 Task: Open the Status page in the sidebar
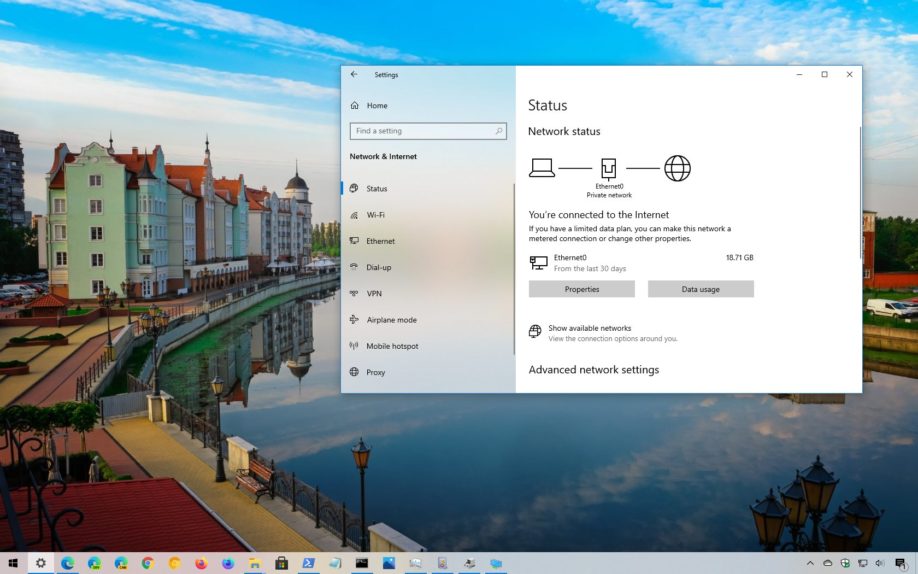click(x=376, y=189)
